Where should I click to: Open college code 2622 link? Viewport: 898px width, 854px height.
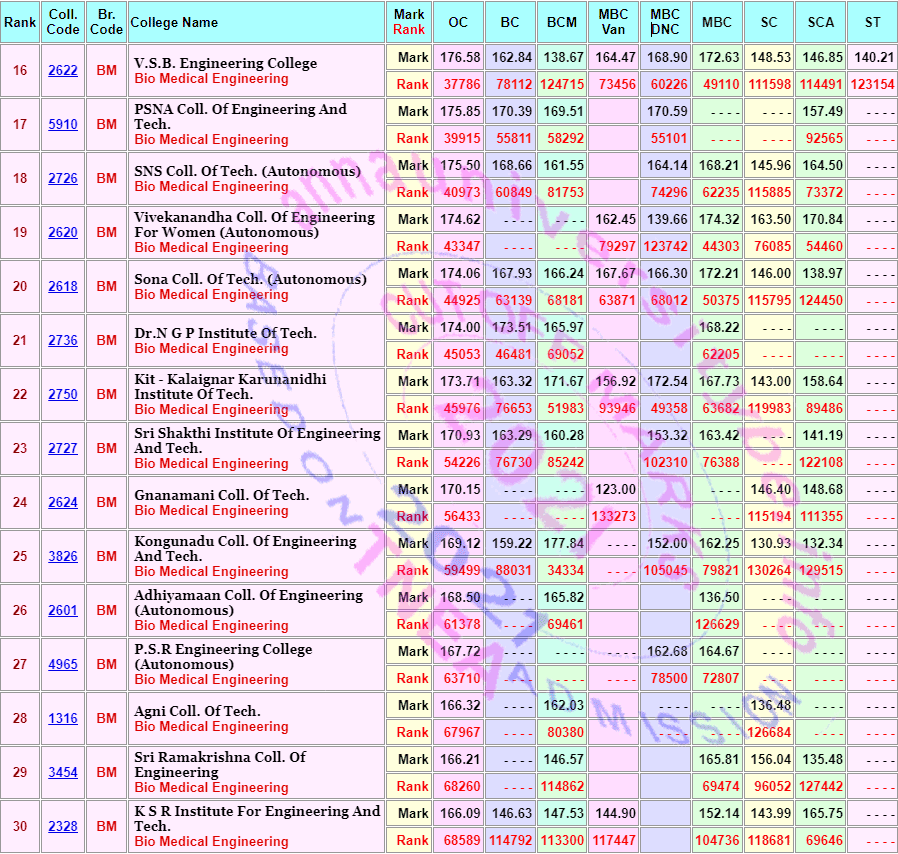63,70
